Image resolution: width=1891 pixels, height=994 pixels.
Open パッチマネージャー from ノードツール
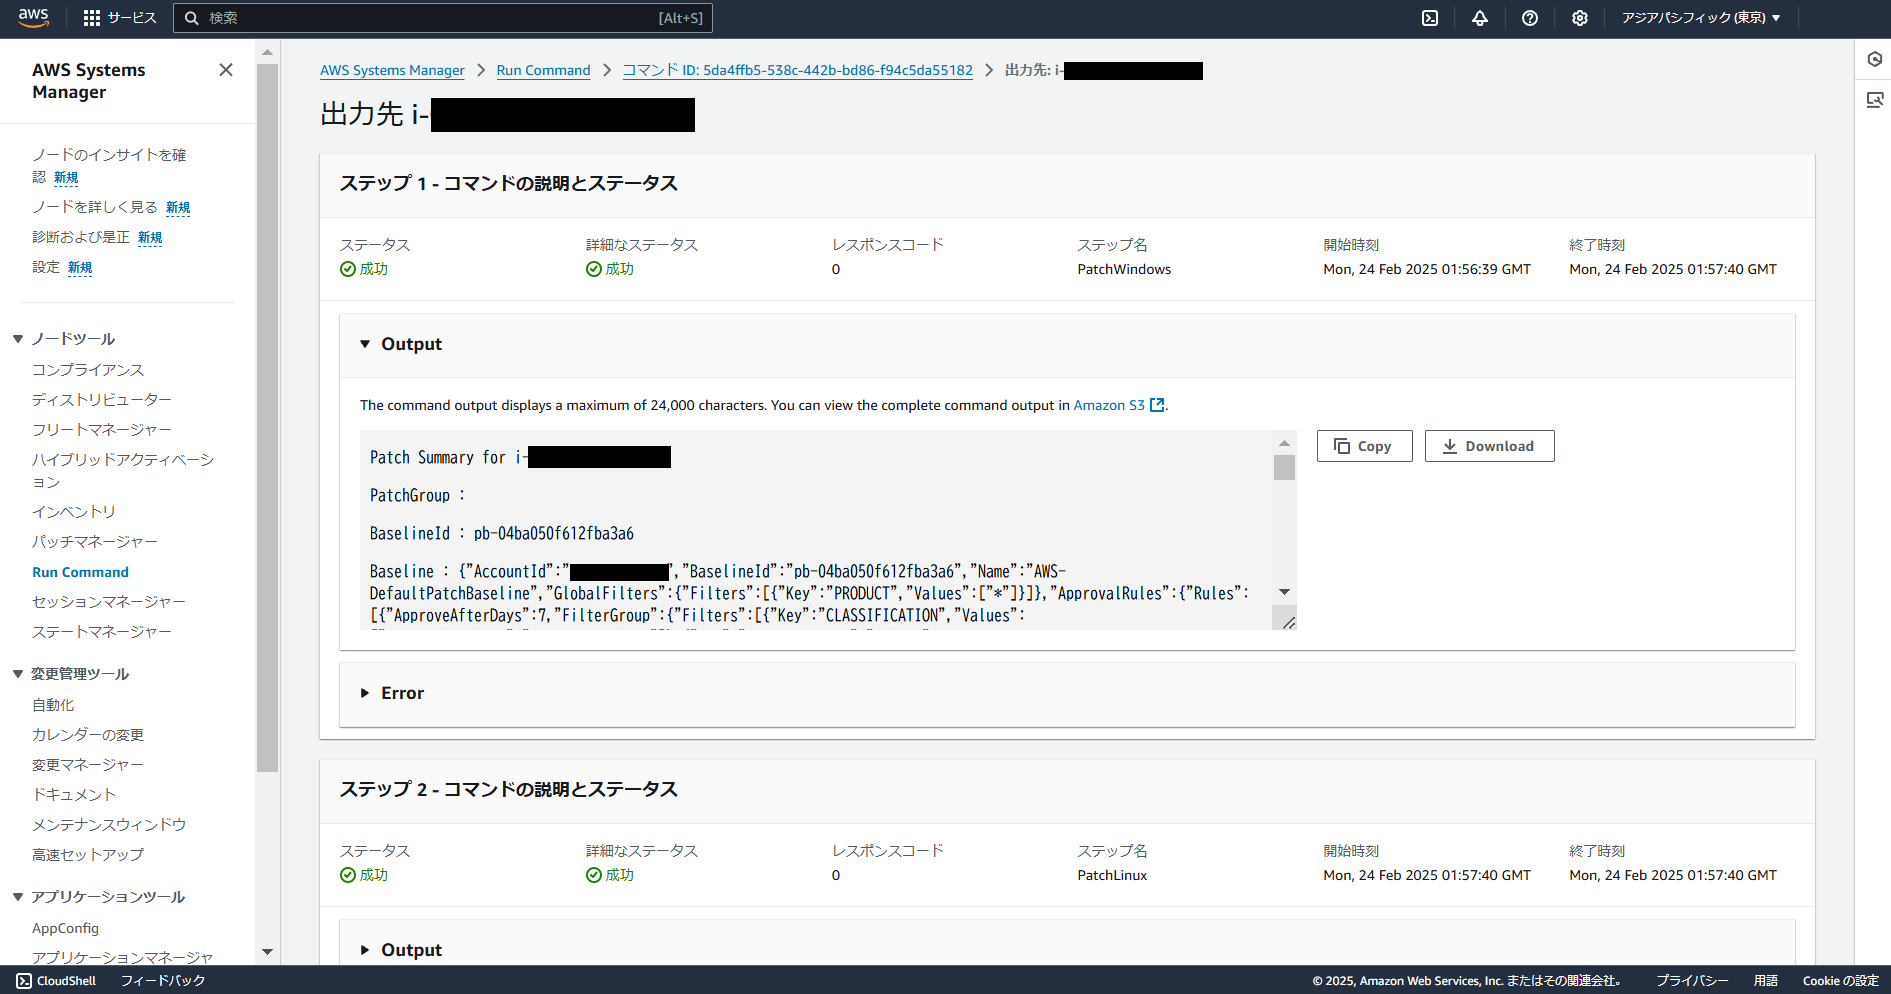pos(94,541)
